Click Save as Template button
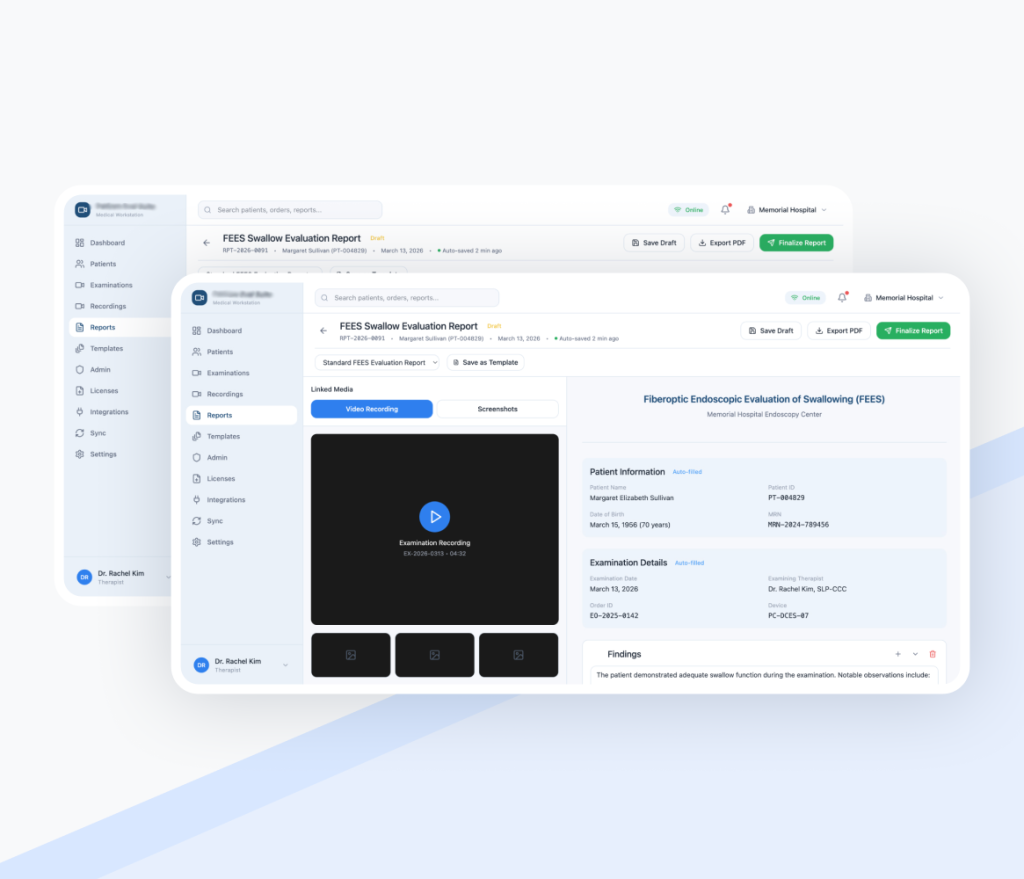 (x=485, y=363)
